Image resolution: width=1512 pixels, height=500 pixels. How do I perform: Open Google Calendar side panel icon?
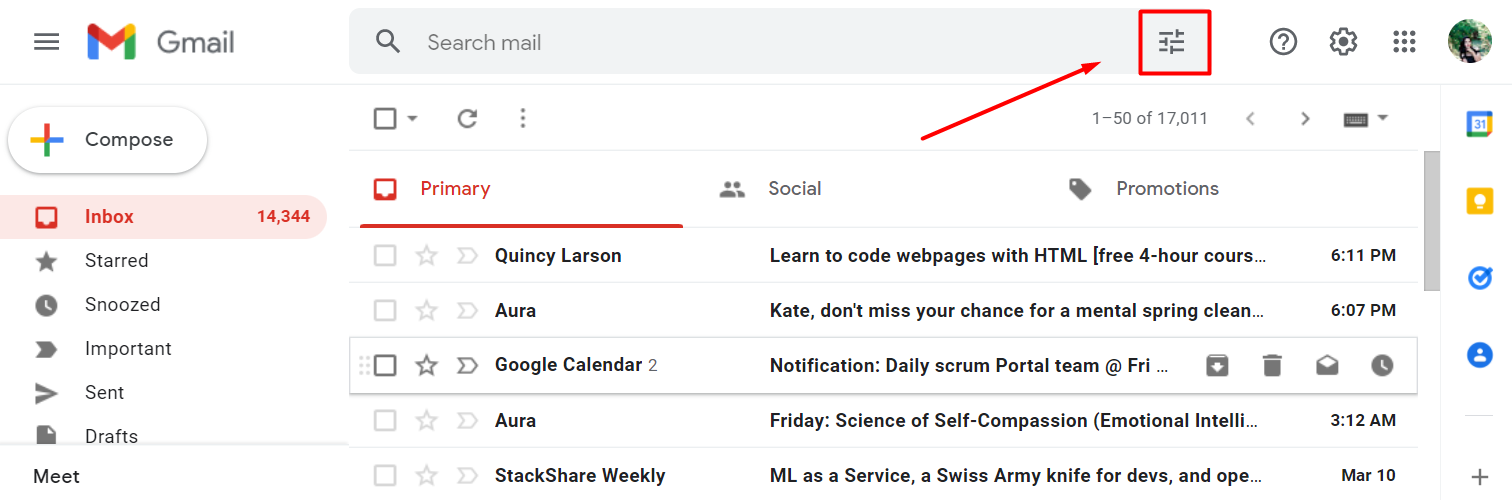pos(1480,123)
